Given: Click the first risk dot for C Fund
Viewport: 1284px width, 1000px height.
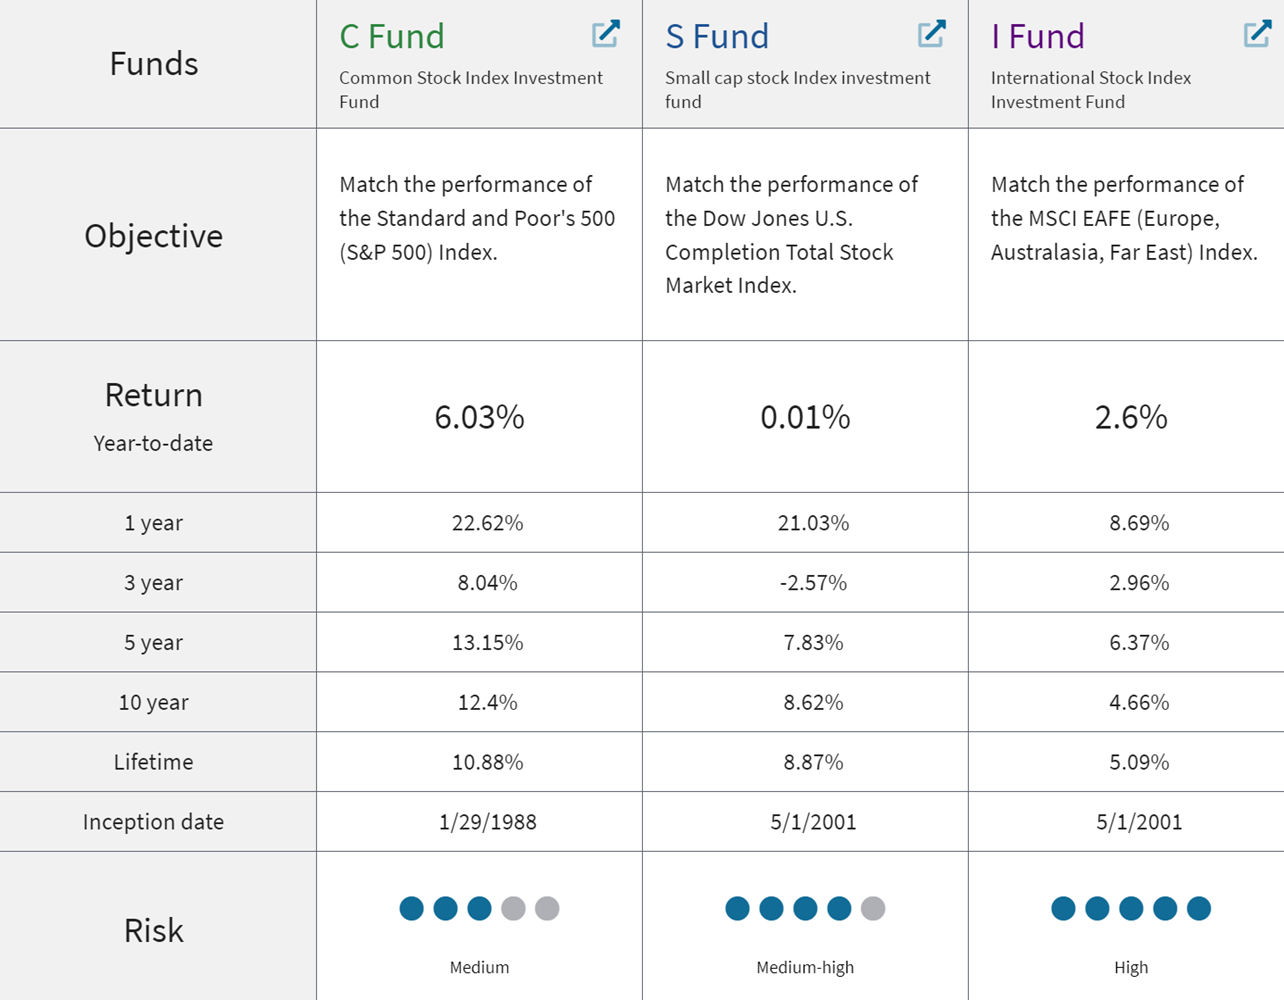Looking at the screenshot, I should coord(411,909).
